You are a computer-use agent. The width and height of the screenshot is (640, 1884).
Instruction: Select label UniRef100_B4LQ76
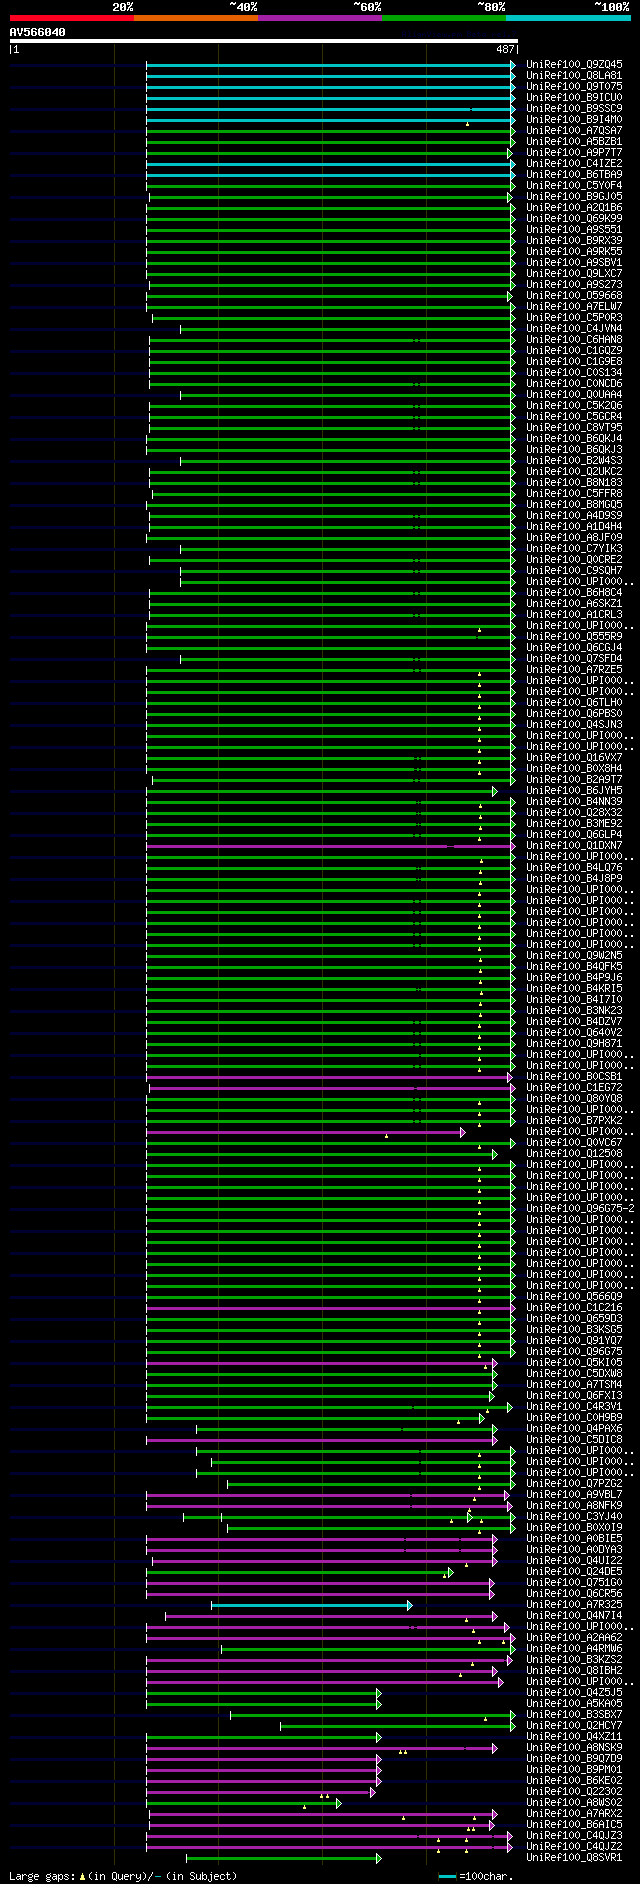(574, 868)
